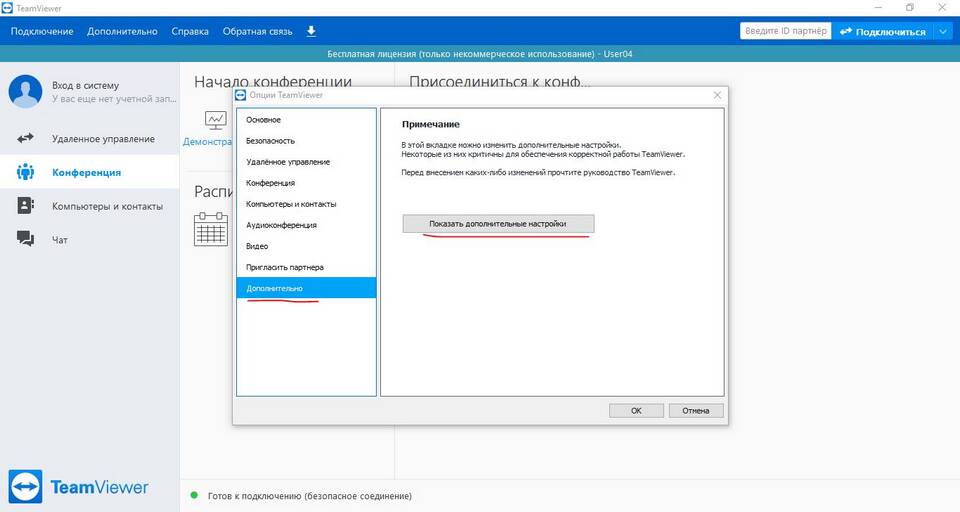The image size is (960, 512).
Task: Click the Вход в систему label
Action: click(x=85, y=85)
